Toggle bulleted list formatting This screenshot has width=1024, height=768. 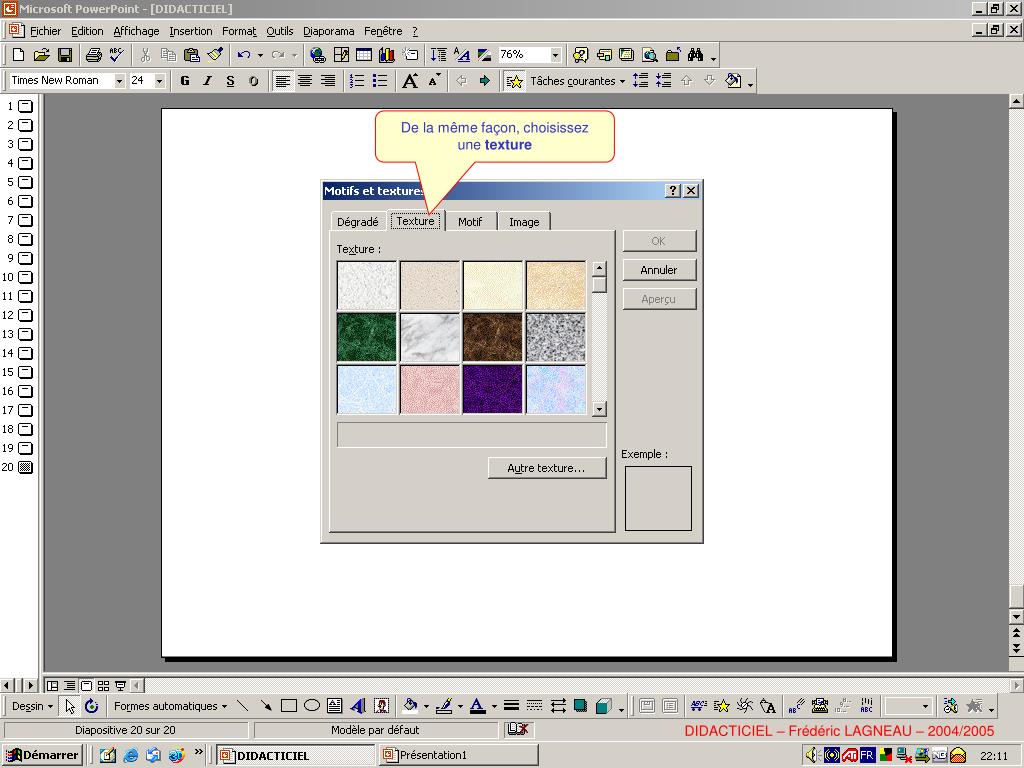point(379,81)
